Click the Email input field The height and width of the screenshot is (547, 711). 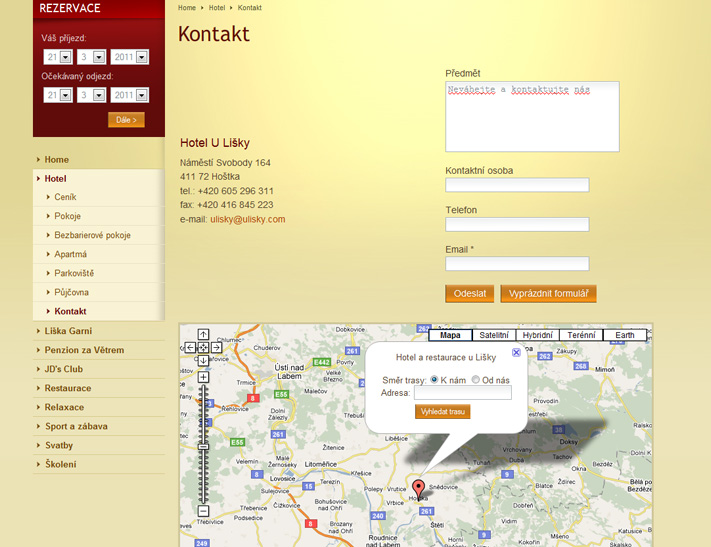click(x=517, y=264)
